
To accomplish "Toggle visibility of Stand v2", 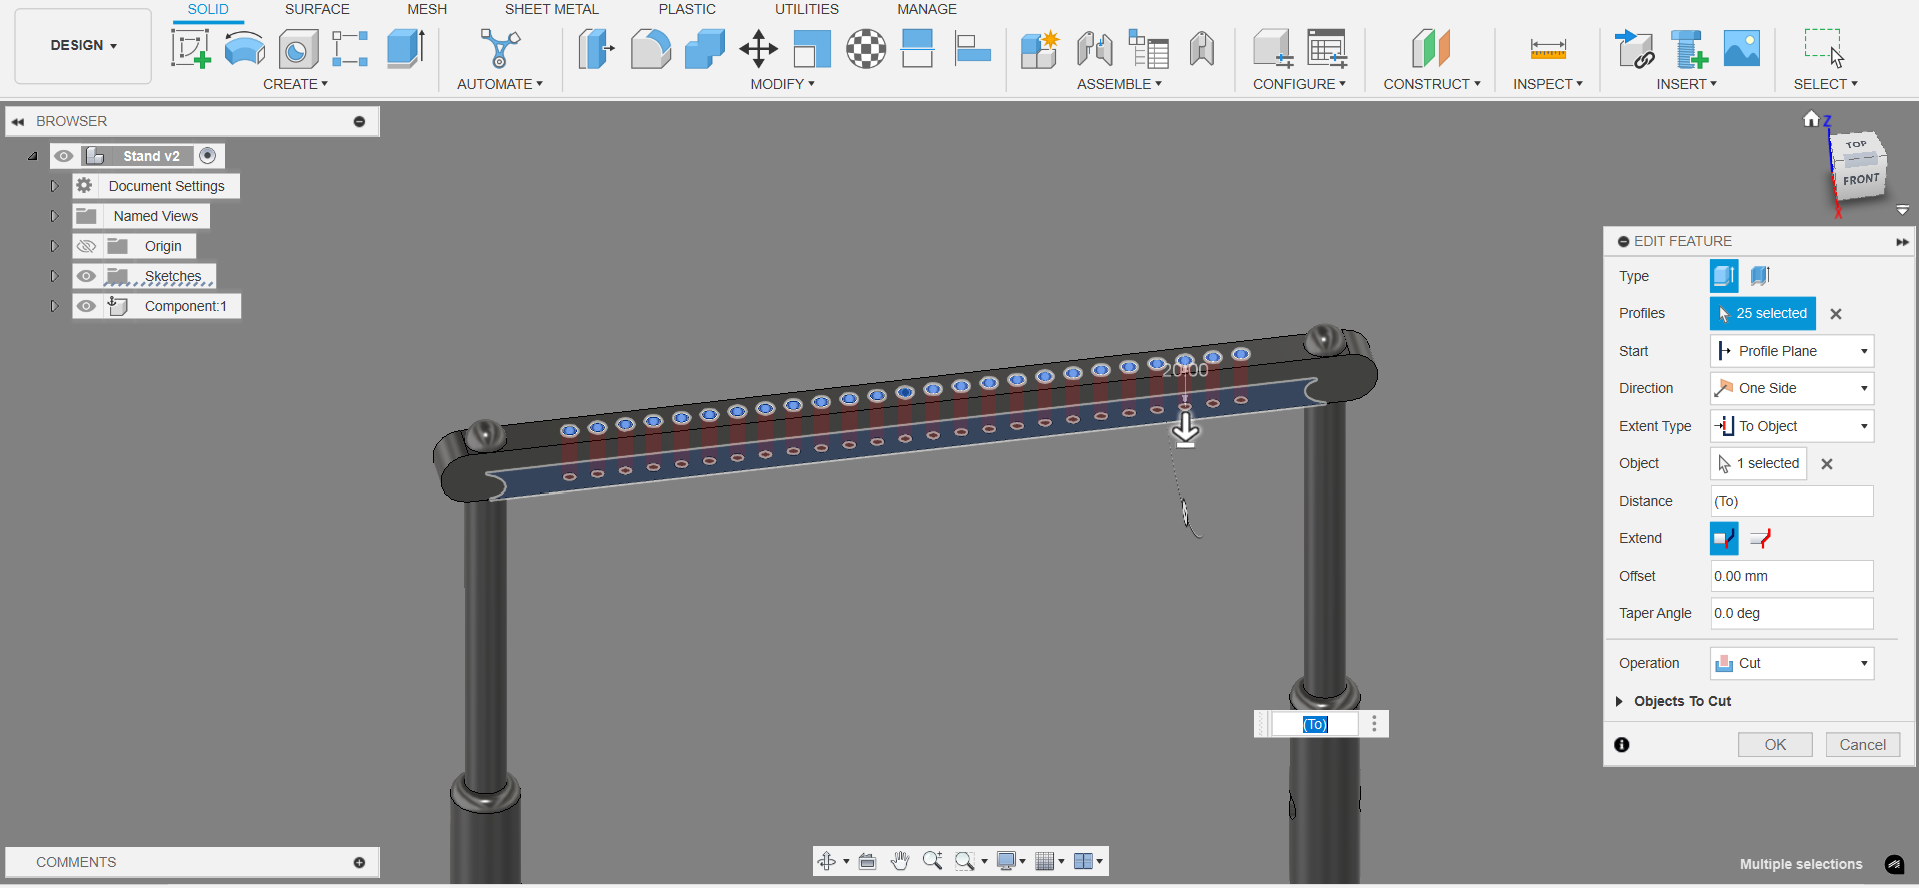I will (64, 156).
